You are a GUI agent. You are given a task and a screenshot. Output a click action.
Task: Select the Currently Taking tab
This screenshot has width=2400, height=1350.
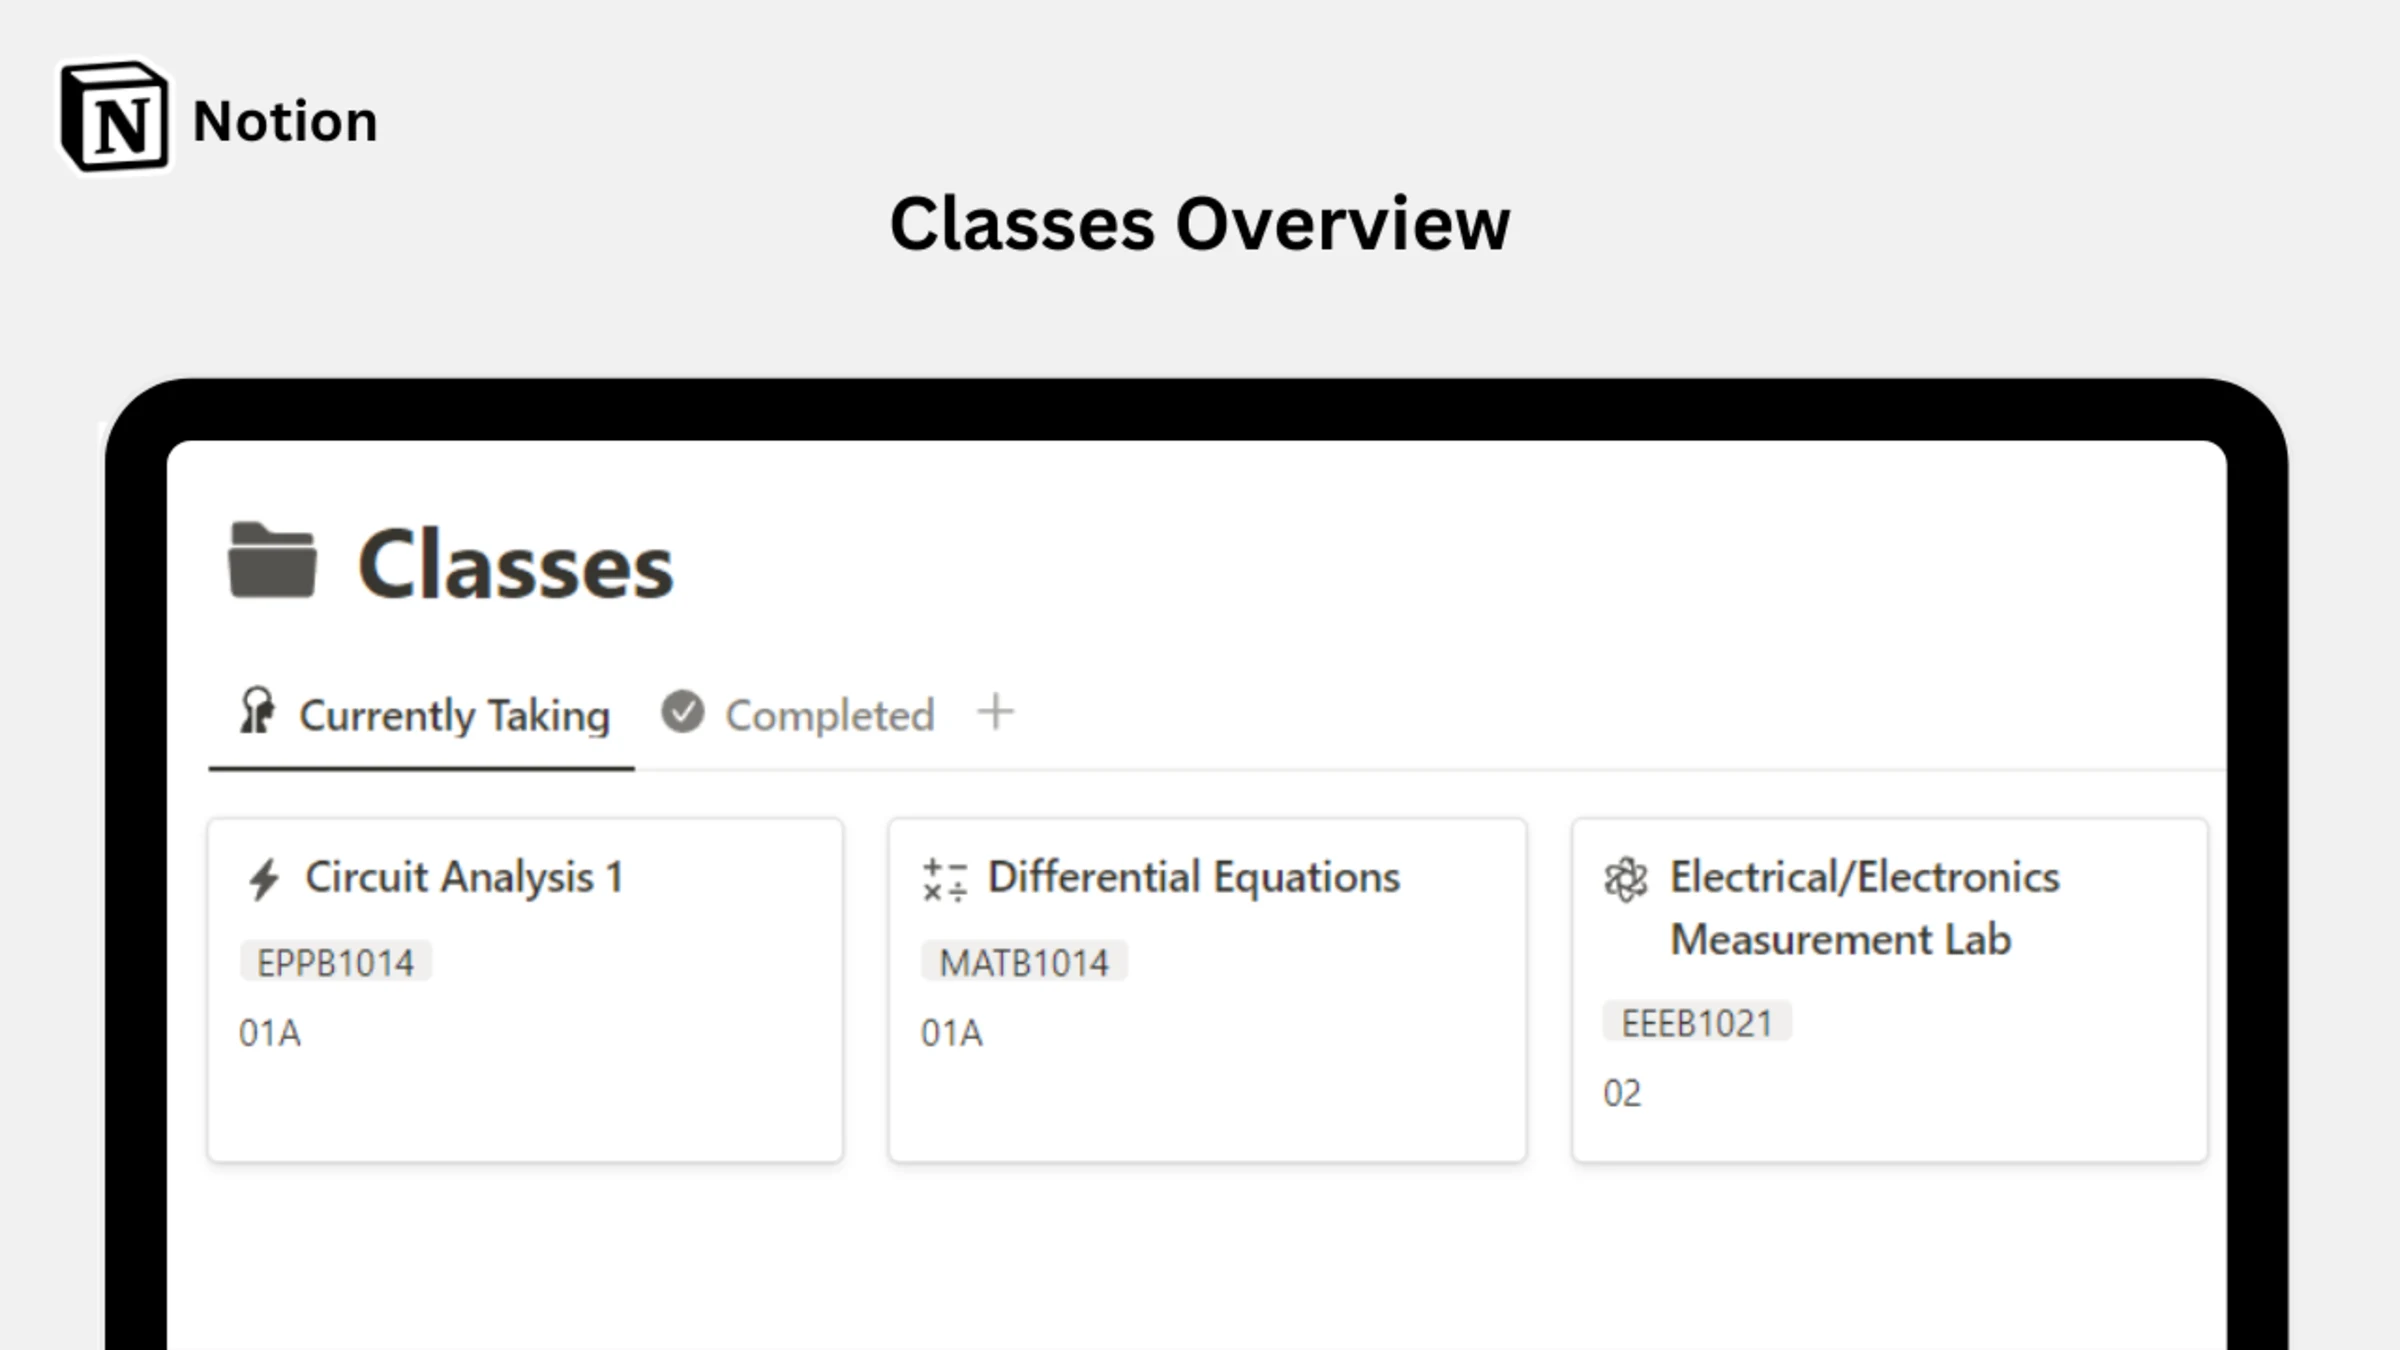click(453, 713)
